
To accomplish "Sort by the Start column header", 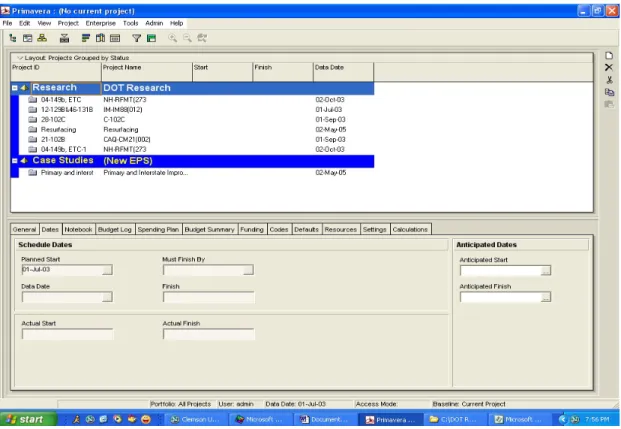I will pyautogui.click(x=223, y=72).
